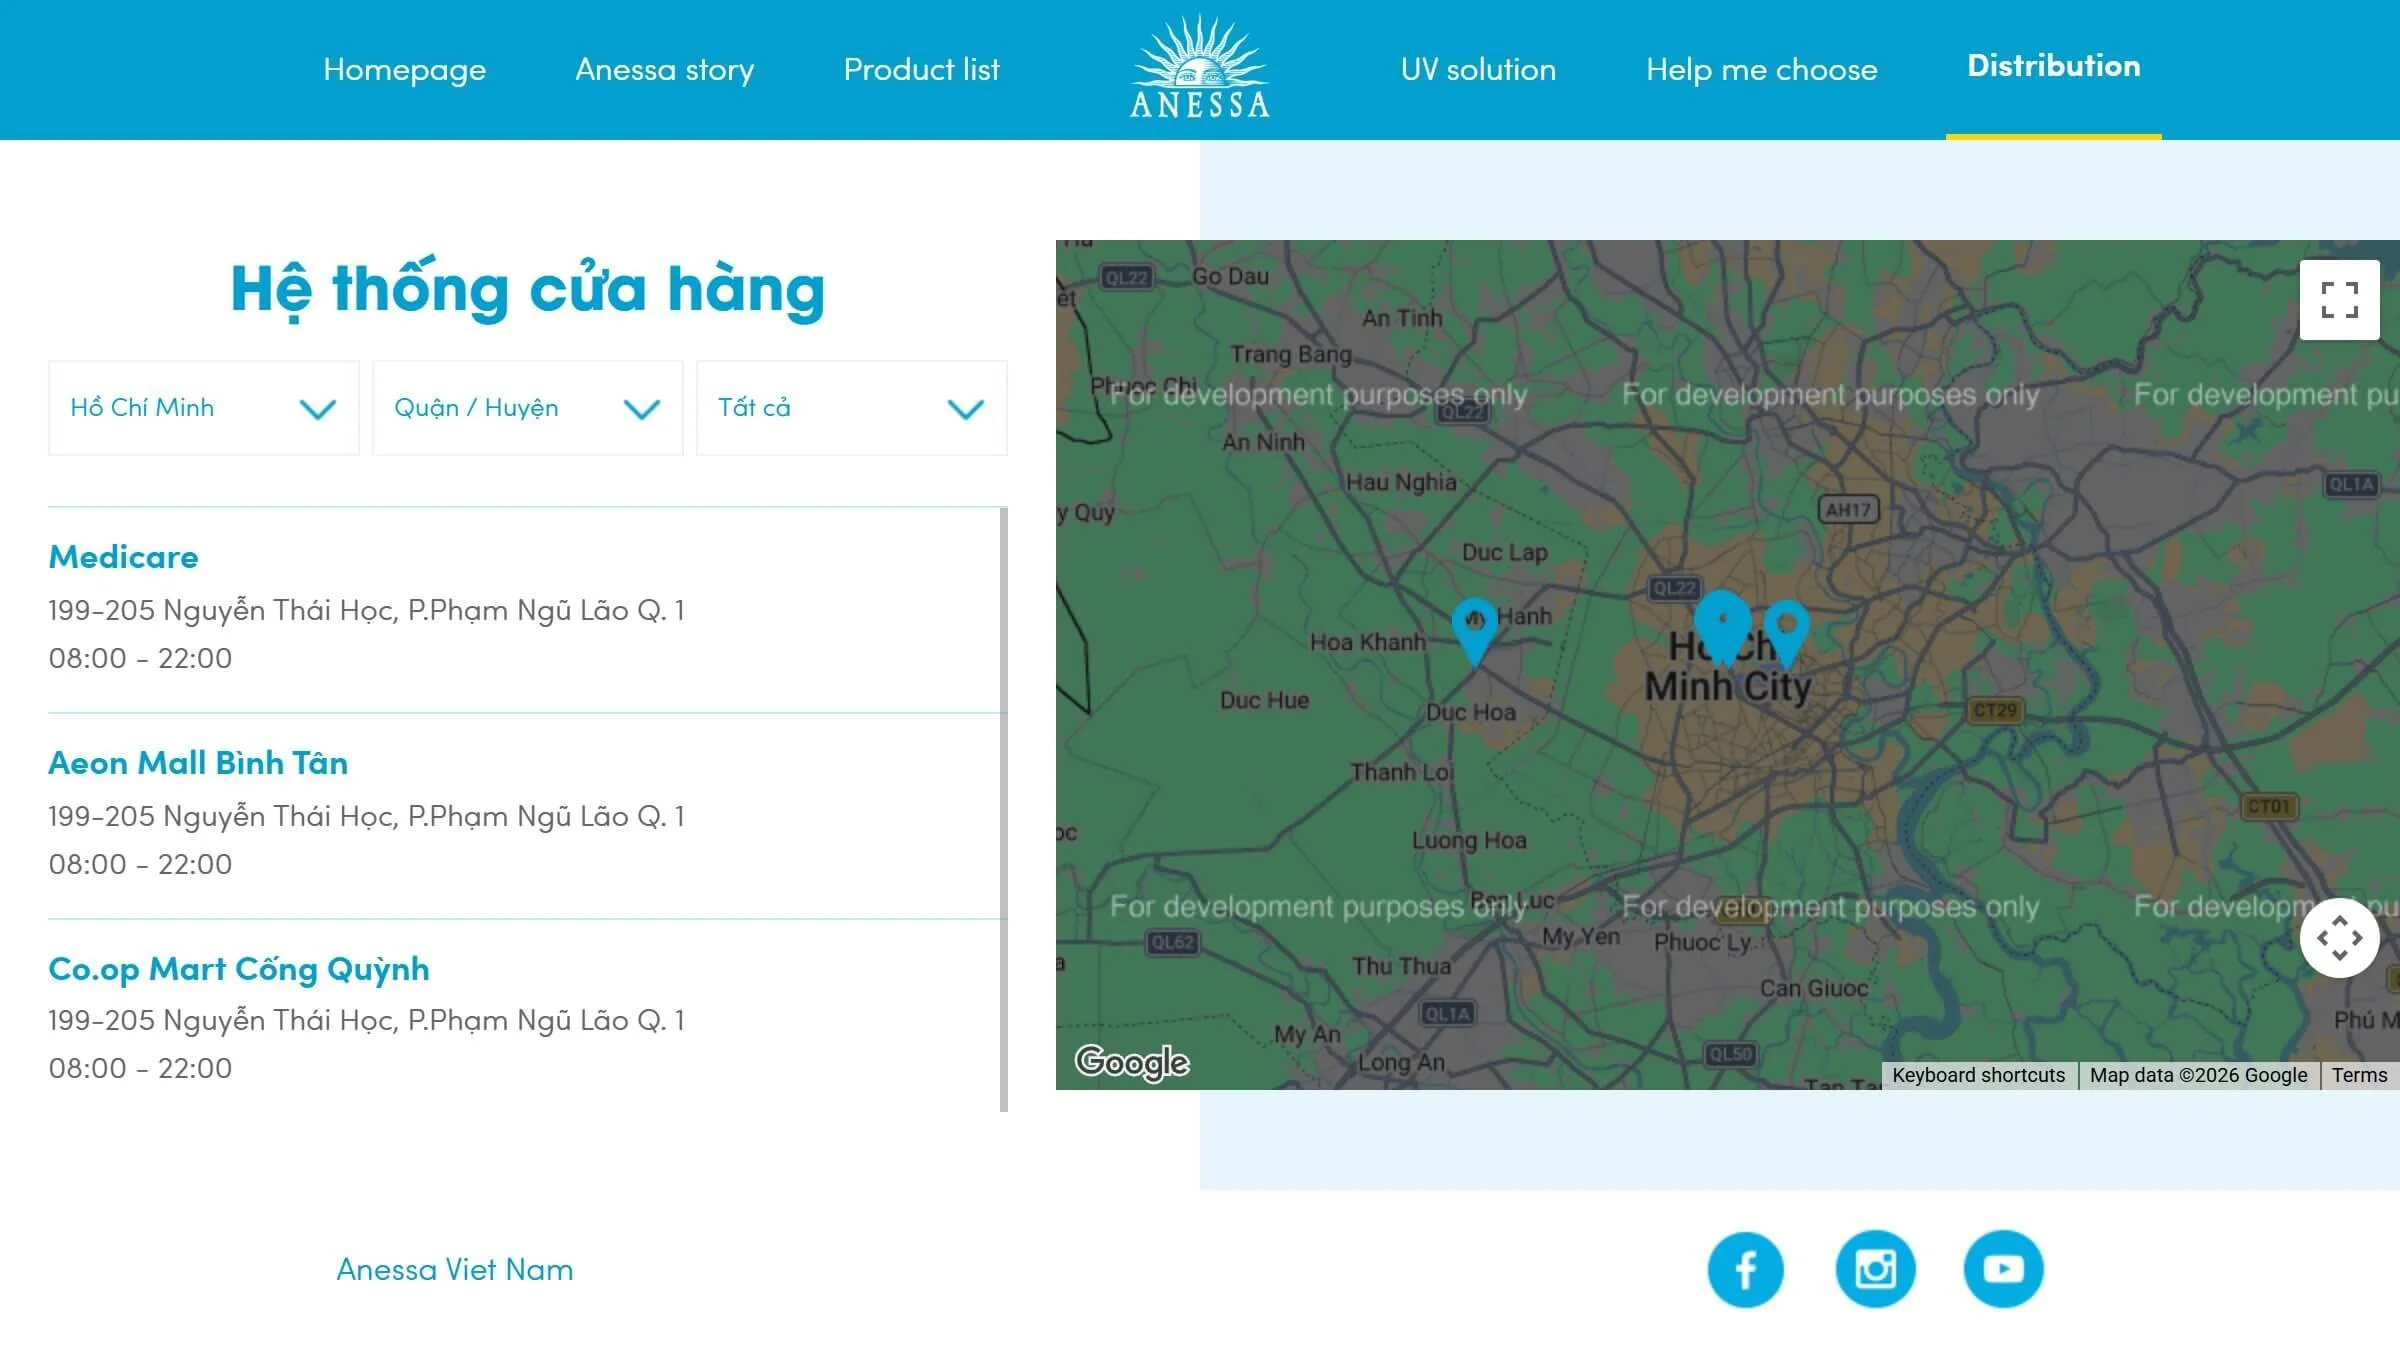The image size is (2400, 1350).
Task: Open UV solution menu item
Action: click(x=1478, y=69)
